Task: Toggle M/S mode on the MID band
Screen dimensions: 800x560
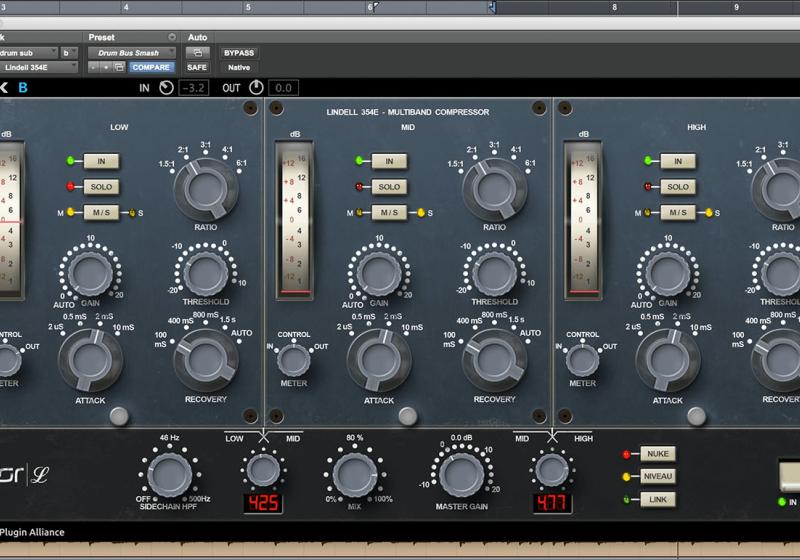Action: tap(389, 212)
